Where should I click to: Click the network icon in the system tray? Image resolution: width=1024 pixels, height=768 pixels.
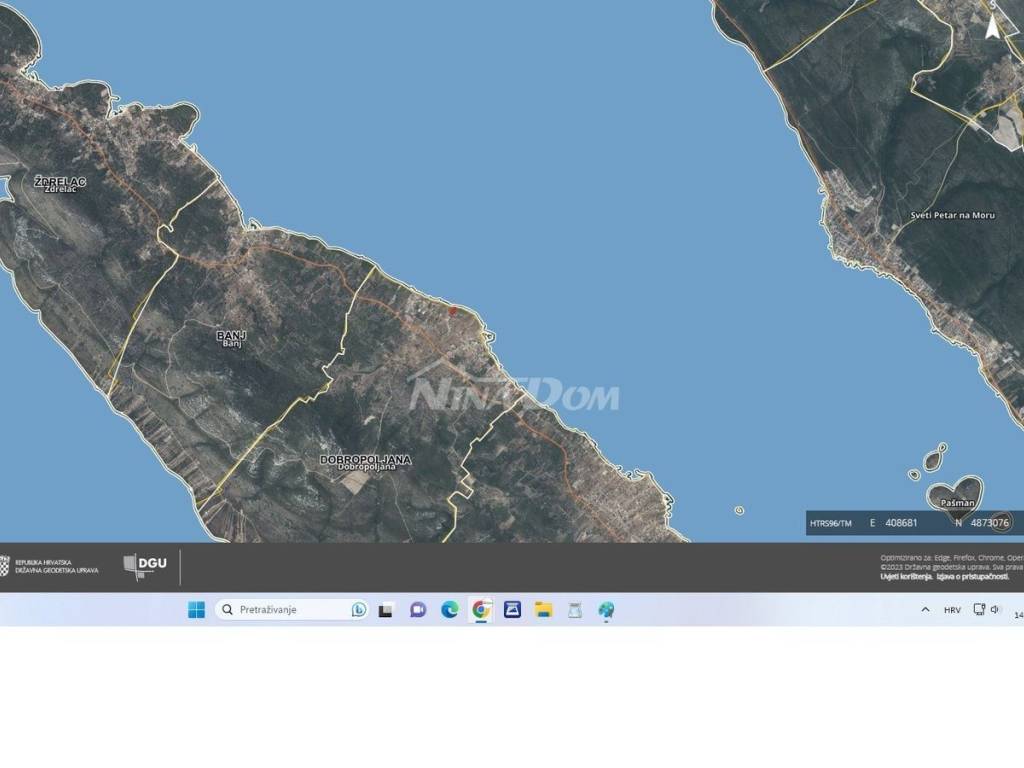978,609
